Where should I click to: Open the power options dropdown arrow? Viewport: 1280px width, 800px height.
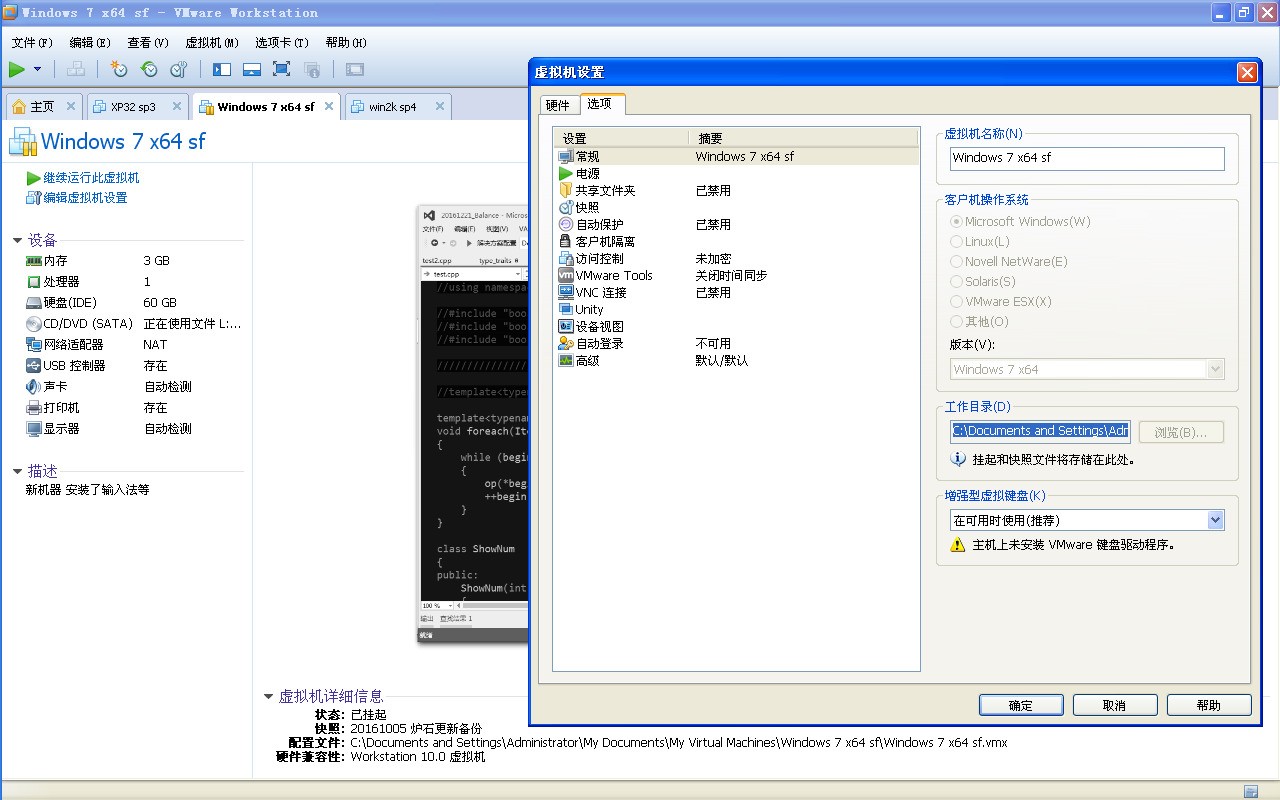click(38, 69)
